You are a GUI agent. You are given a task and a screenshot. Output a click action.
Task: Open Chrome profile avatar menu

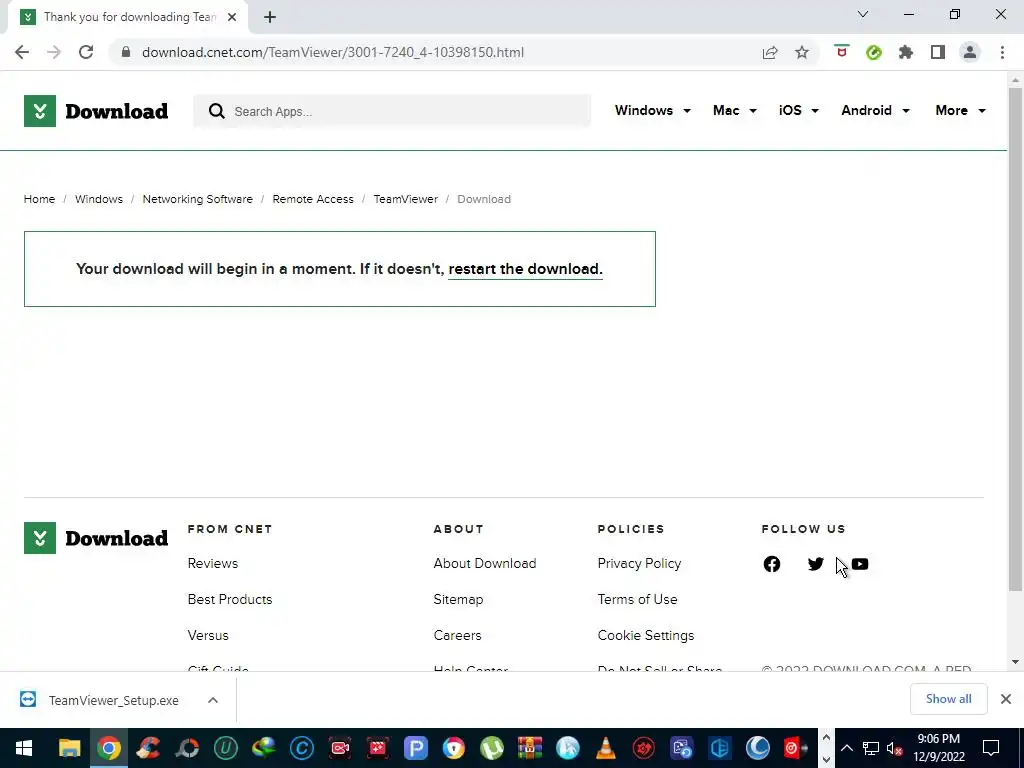click(x=970, y=52)
